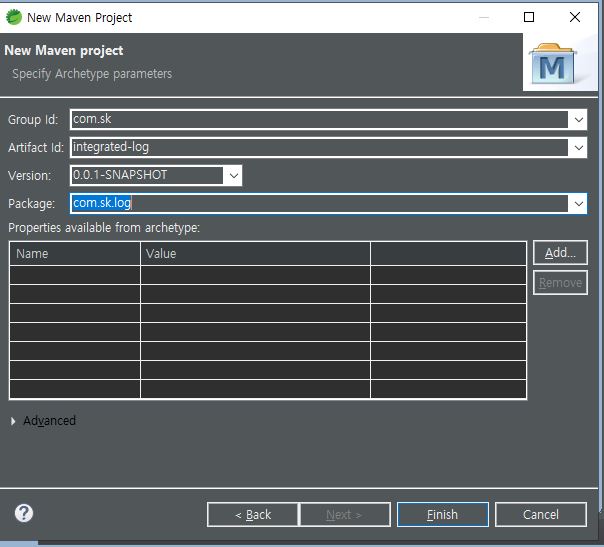Open the Package dropdown arrow
604x547 pixels.
tap(578, 204)
